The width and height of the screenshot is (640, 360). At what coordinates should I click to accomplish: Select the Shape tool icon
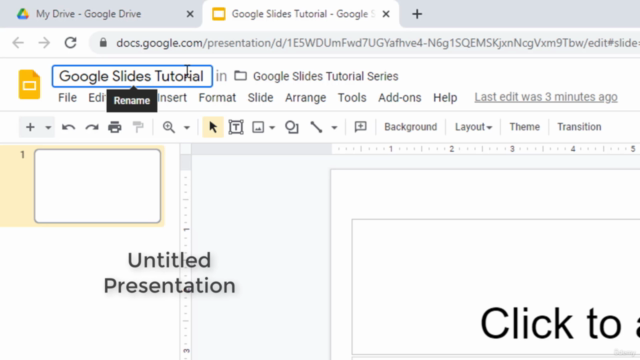click(x=292, y=127)
